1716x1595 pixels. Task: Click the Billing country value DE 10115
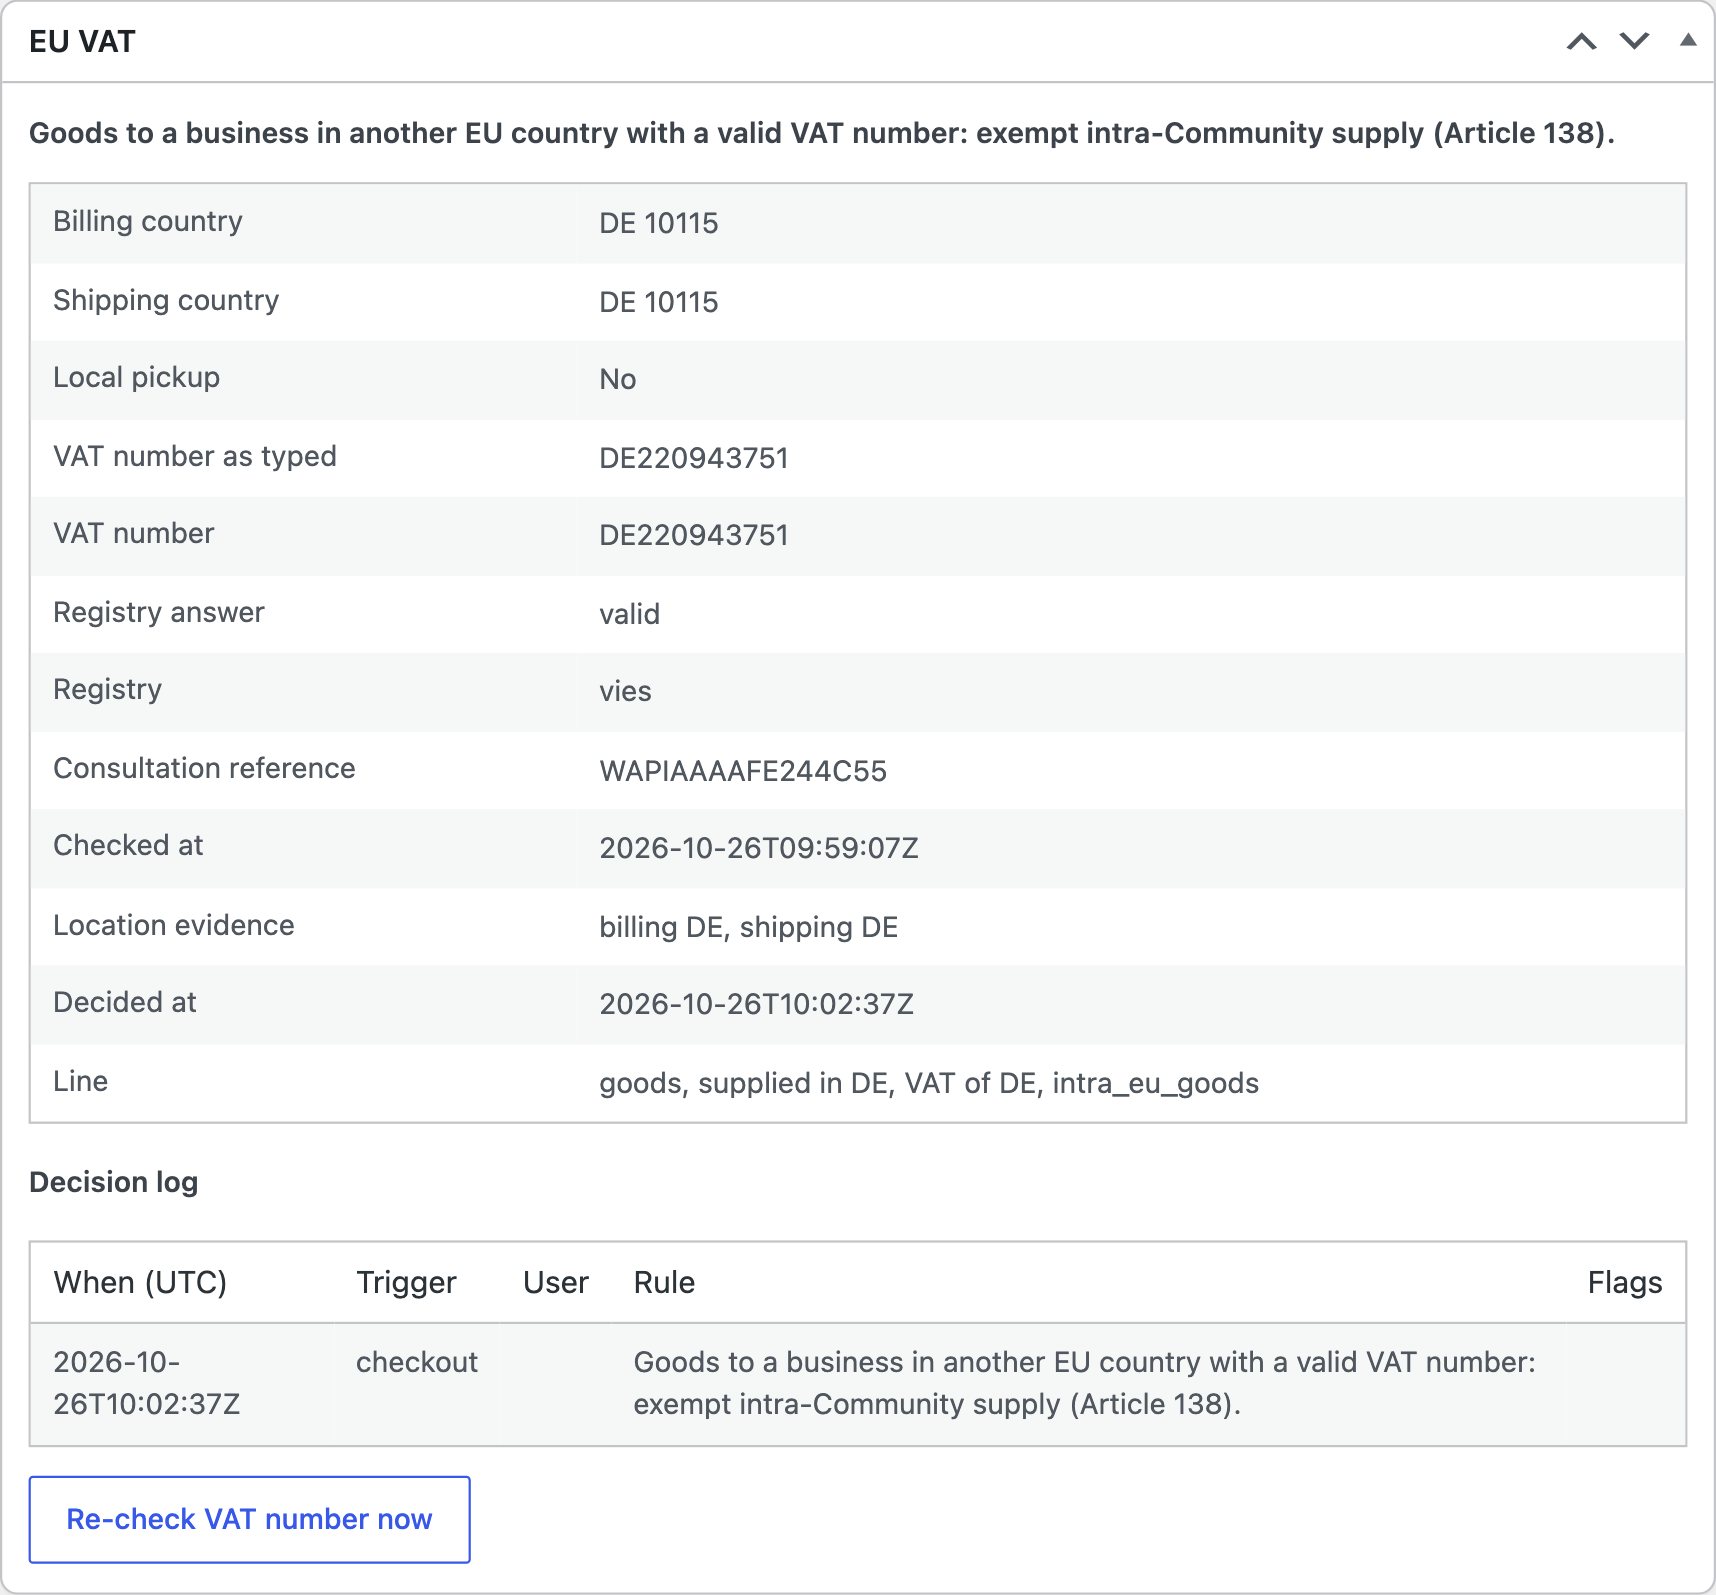click(659, 223)
